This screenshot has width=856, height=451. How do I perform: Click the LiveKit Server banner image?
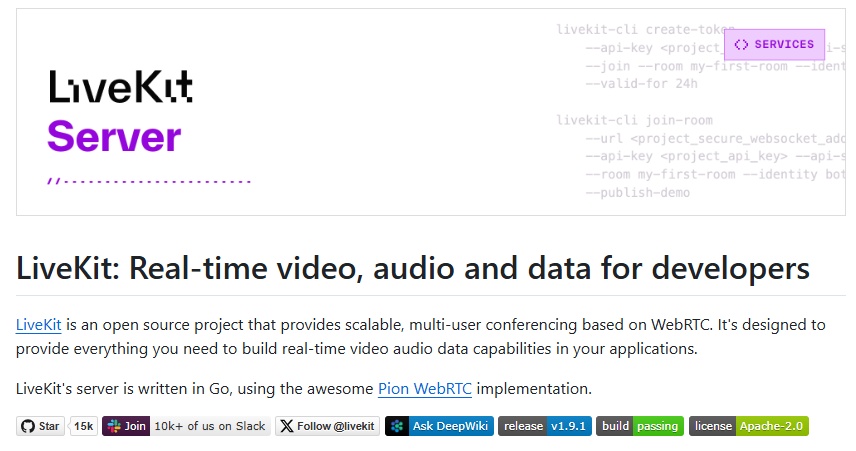[431, 112]
